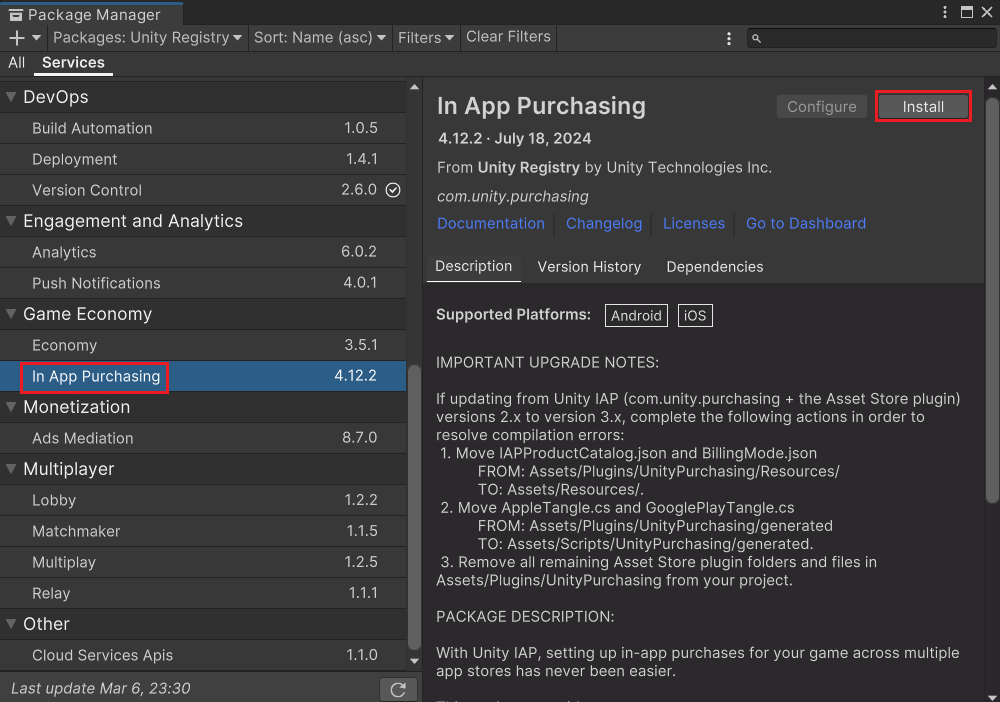
Task: Close the Package Manager window
Action: coord(987,12)
